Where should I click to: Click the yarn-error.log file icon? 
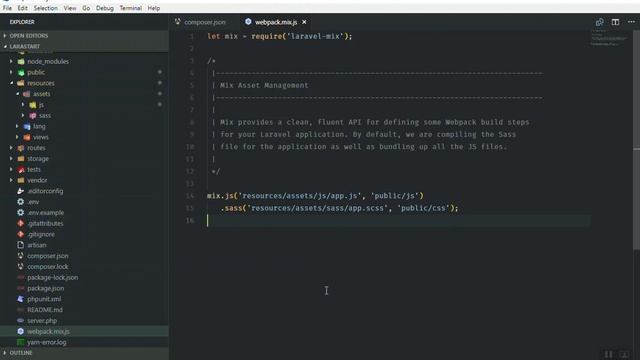coord(21,342)
